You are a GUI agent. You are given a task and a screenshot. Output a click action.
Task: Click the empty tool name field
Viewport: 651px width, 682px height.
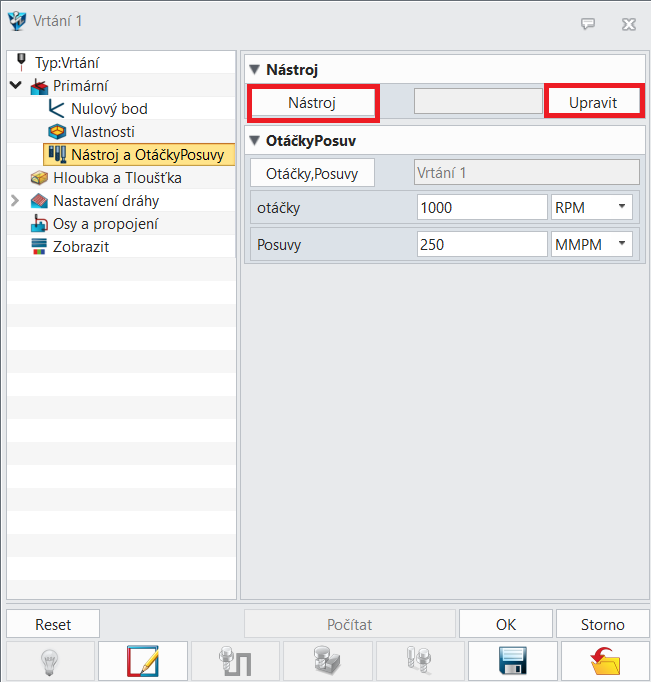click(x=478, y=101)
